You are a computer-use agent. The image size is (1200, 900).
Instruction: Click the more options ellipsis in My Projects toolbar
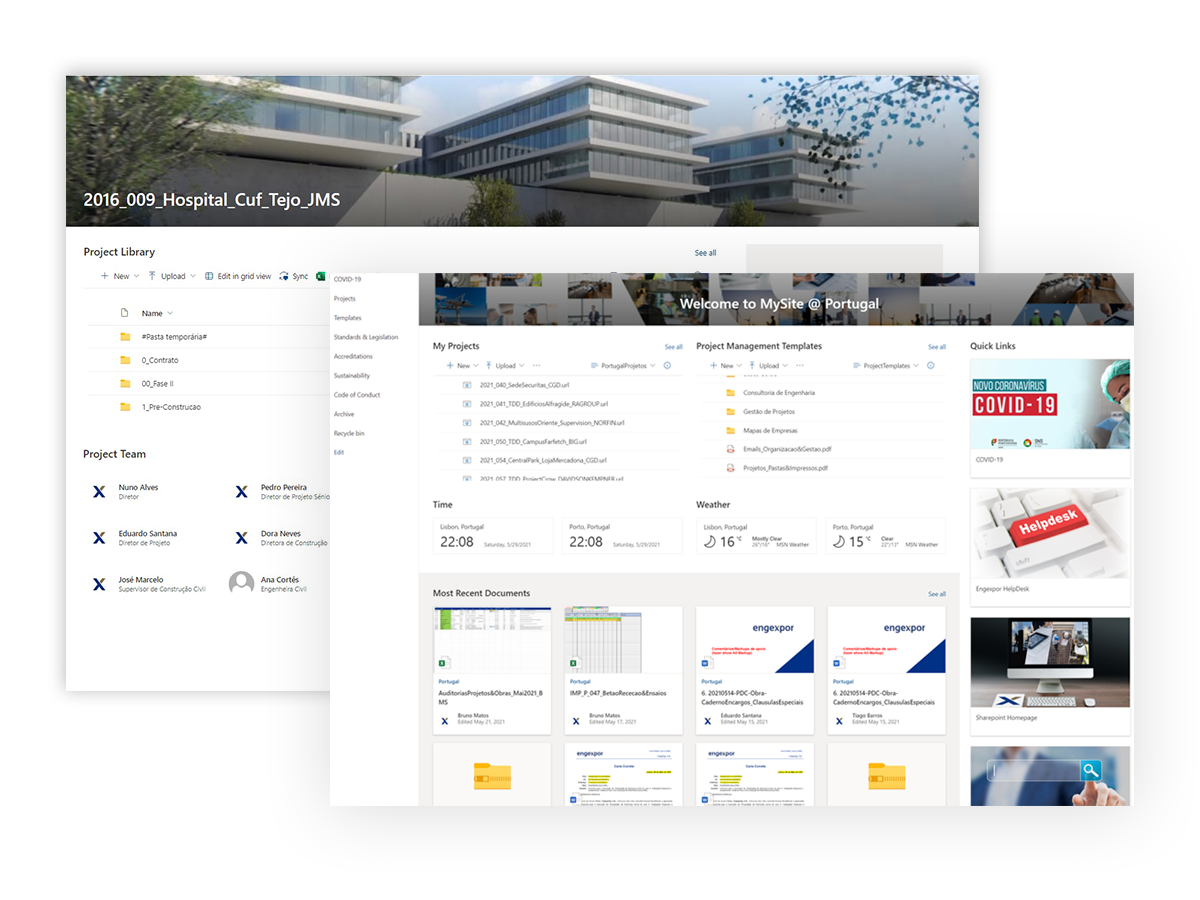tap(536, 366)
